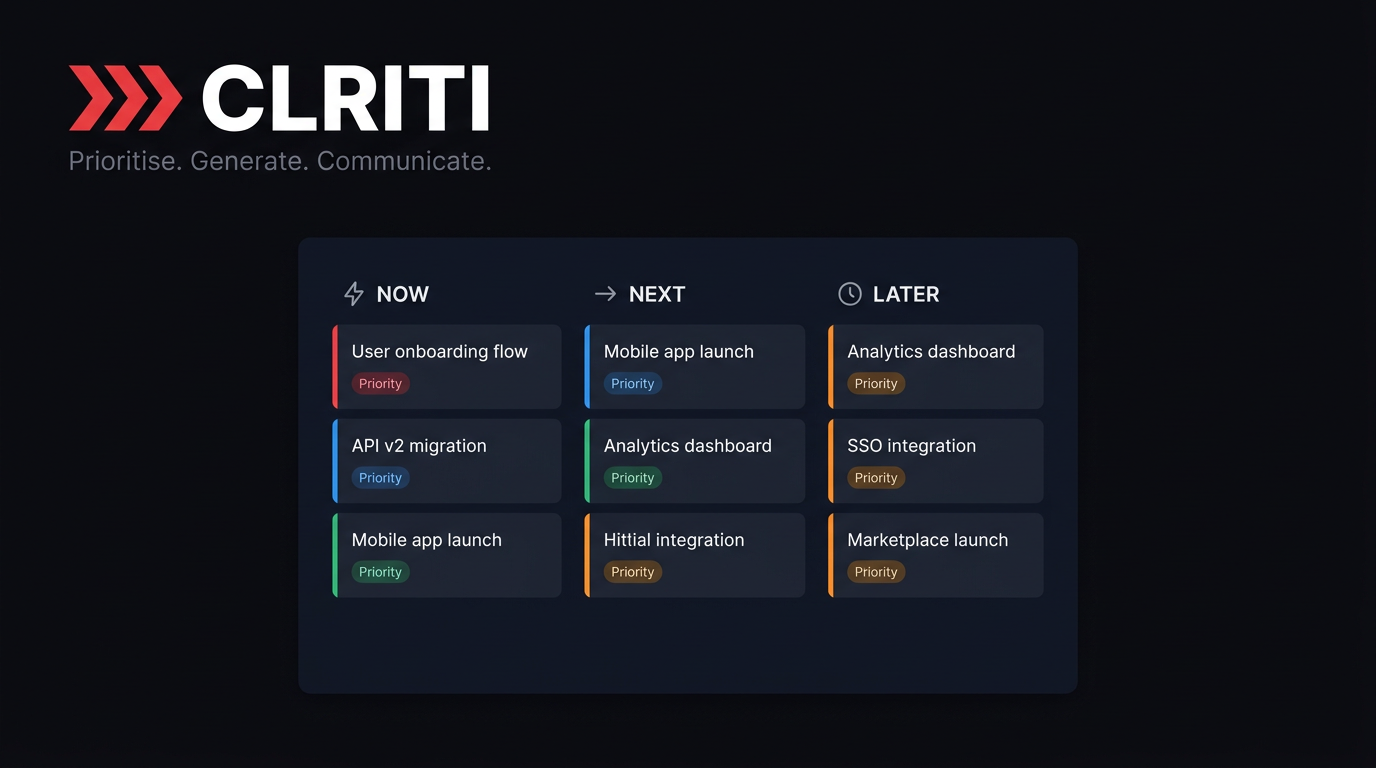Screen dimensions: 1376x768
Task: Click the clock icon beside LATER
Action: 849,293
